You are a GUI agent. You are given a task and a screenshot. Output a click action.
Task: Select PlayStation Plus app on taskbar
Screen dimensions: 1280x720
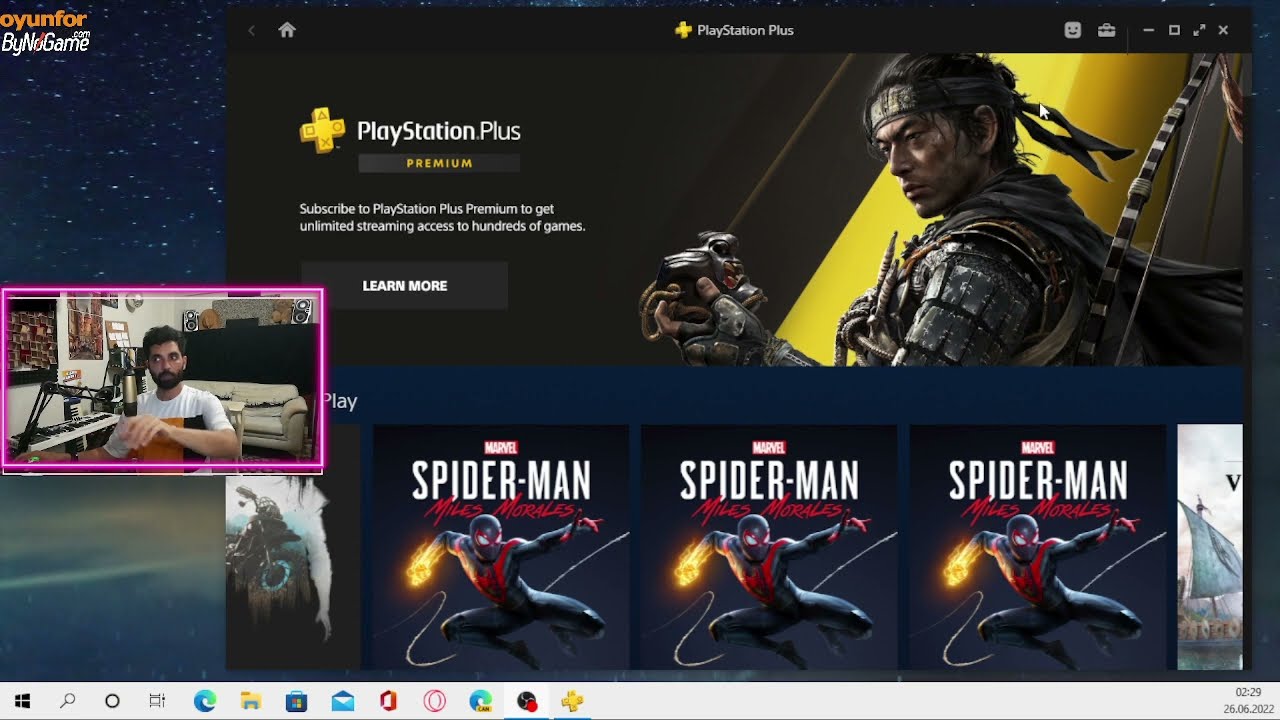[x=573, y=702]
